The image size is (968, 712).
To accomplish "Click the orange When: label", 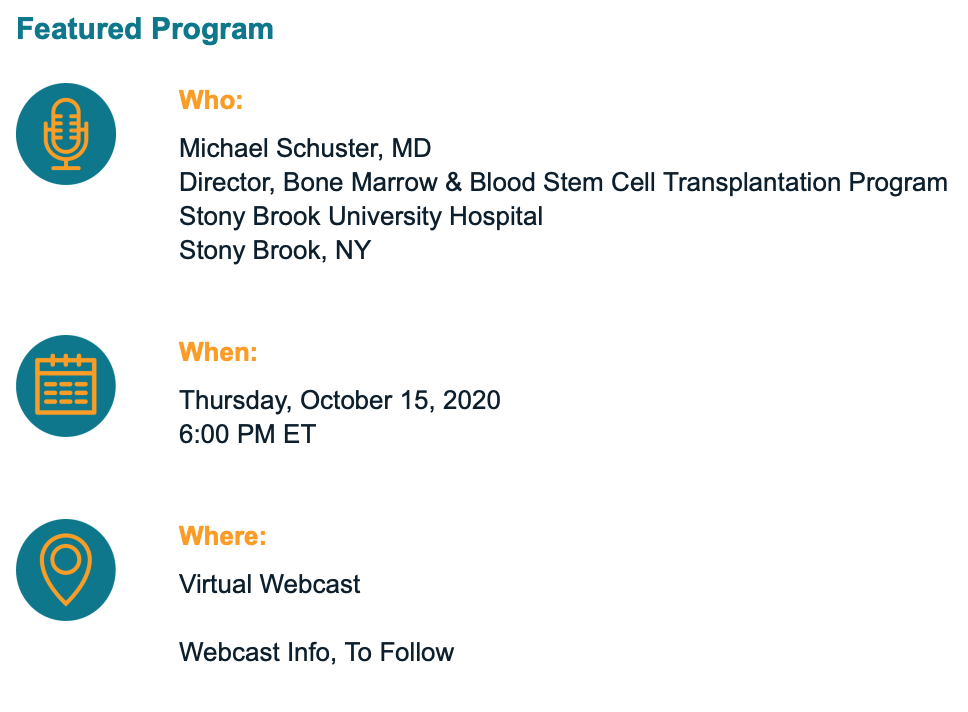I will click(x=218, y=352).
